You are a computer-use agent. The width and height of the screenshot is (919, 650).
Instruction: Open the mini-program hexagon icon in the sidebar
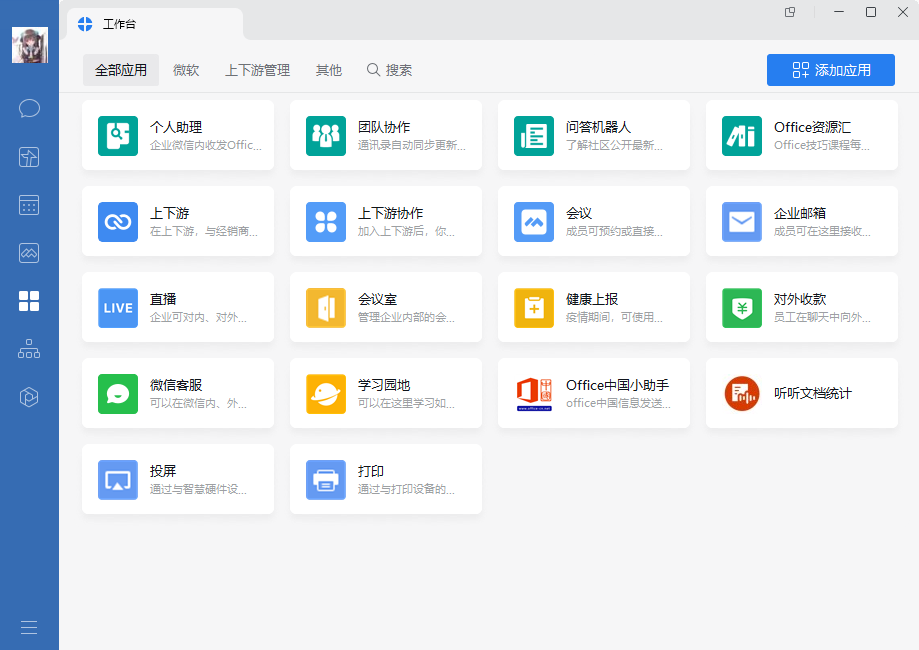pos(29,397)
